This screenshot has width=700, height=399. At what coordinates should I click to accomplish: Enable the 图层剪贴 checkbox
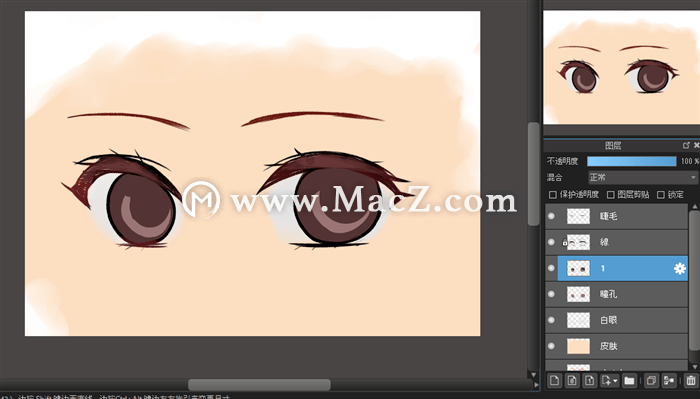click(x=611, y=195)
